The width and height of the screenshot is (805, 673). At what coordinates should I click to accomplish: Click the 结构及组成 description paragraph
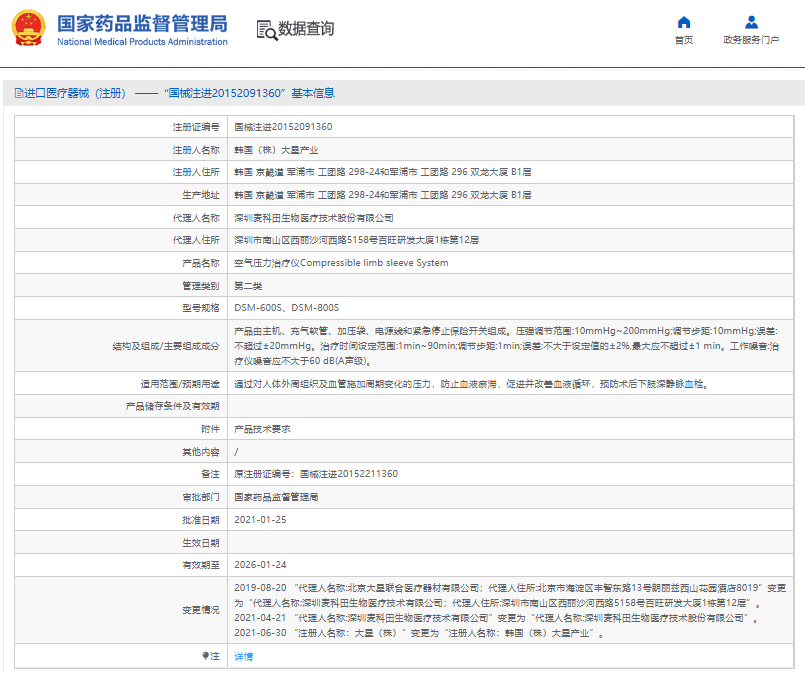click(x=507, y=346)
